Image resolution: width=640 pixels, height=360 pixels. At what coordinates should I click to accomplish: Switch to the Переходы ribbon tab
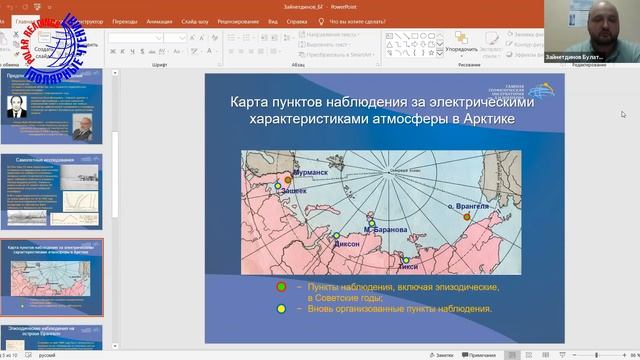(125, 22)
